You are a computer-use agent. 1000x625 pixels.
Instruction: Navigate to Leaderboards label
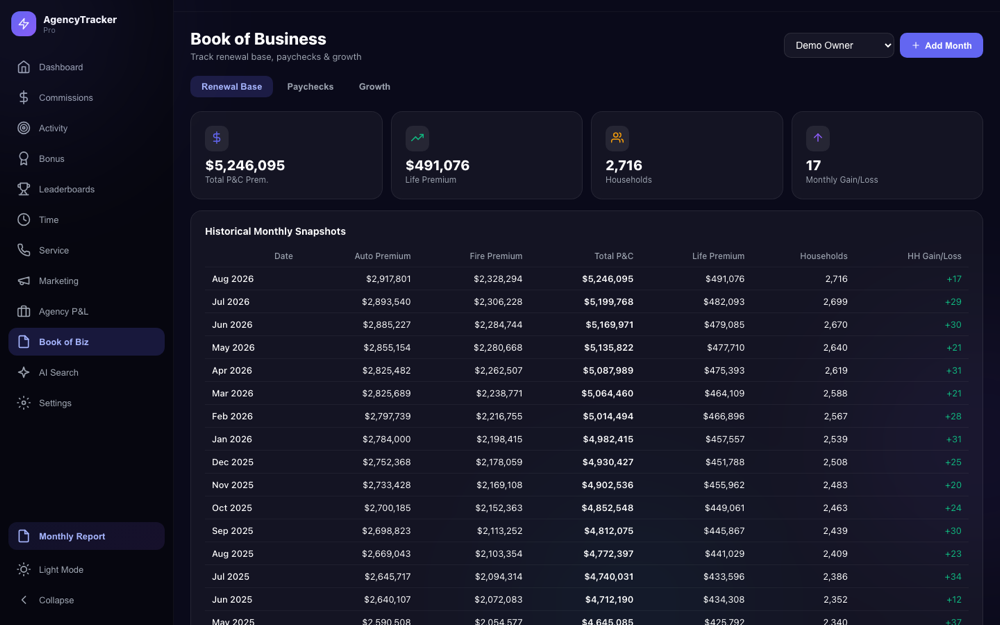[x=66, y=189]
